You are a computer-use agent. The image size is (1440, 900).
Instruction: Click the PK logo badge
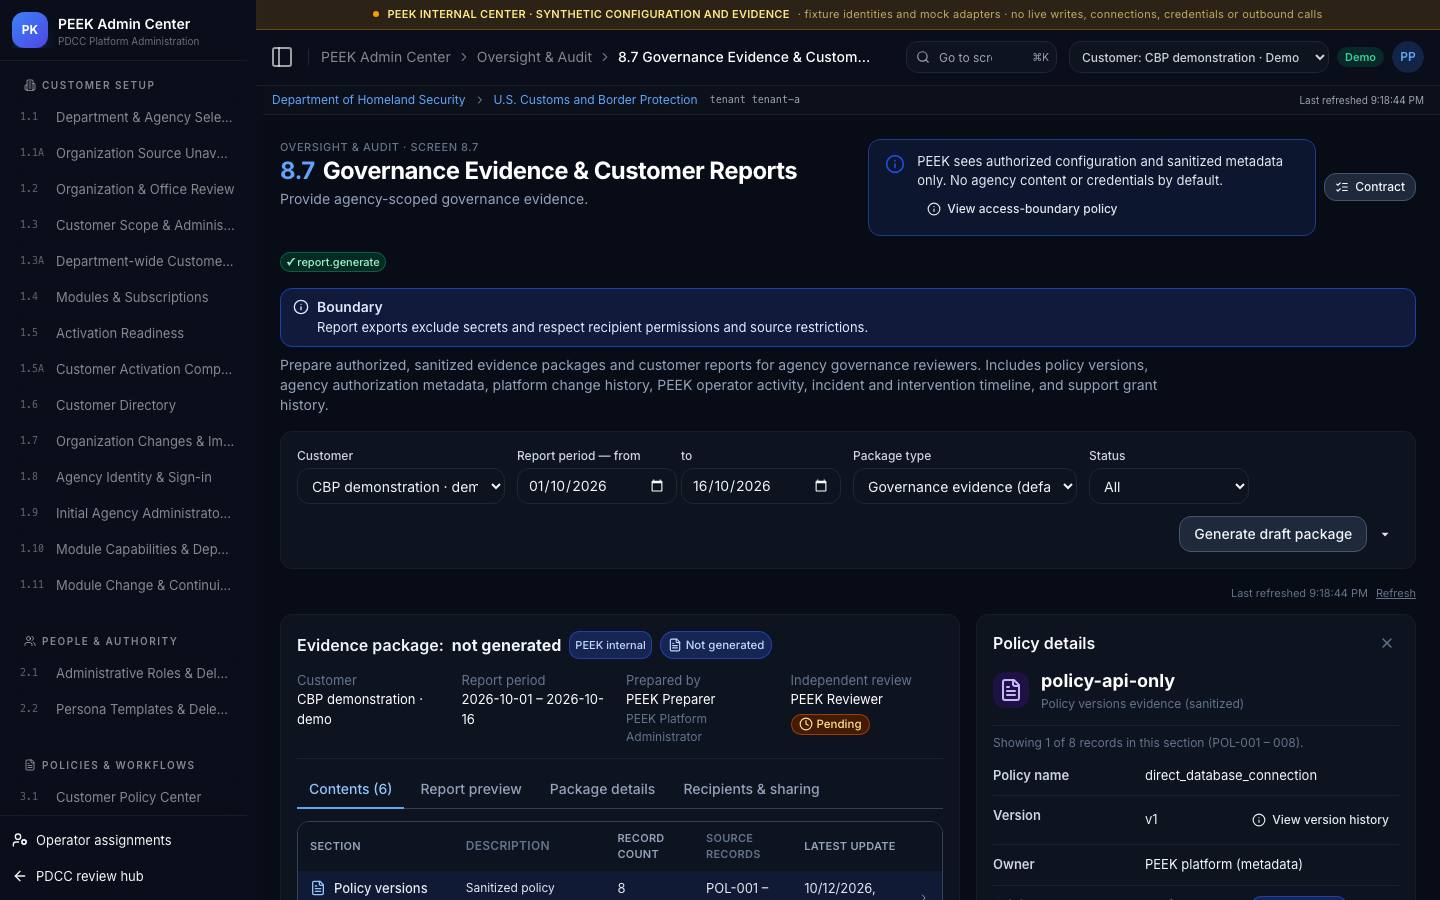click(x=30, y=30)
